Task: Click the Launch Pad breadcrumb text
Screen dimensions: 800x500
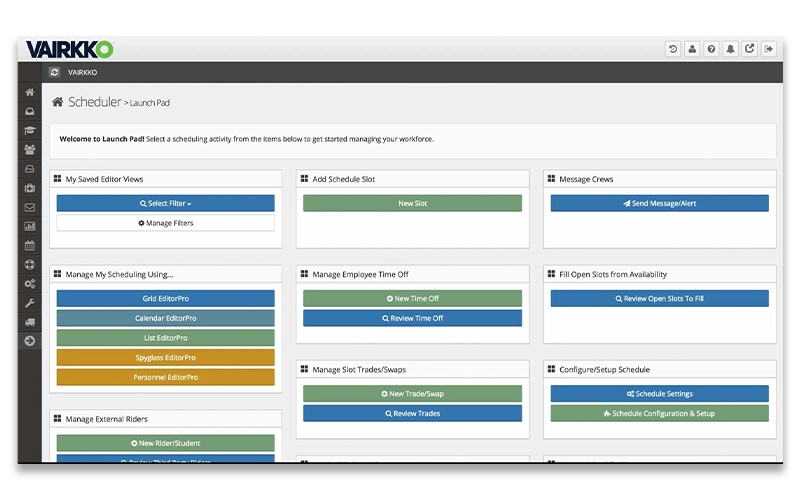Action: point(149,103)
